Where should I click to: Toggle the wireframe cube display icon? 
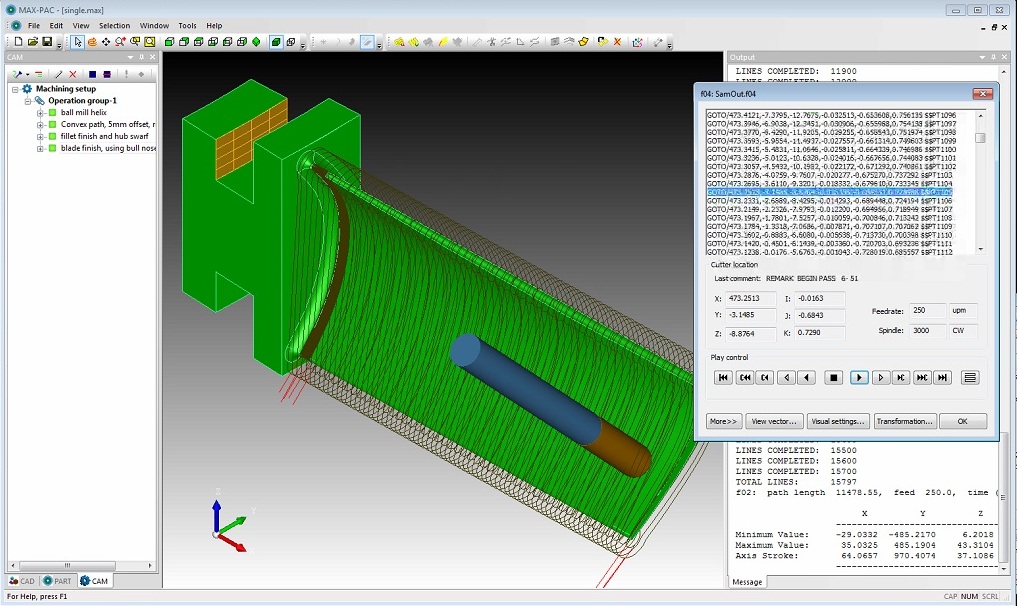pos(291,42)
